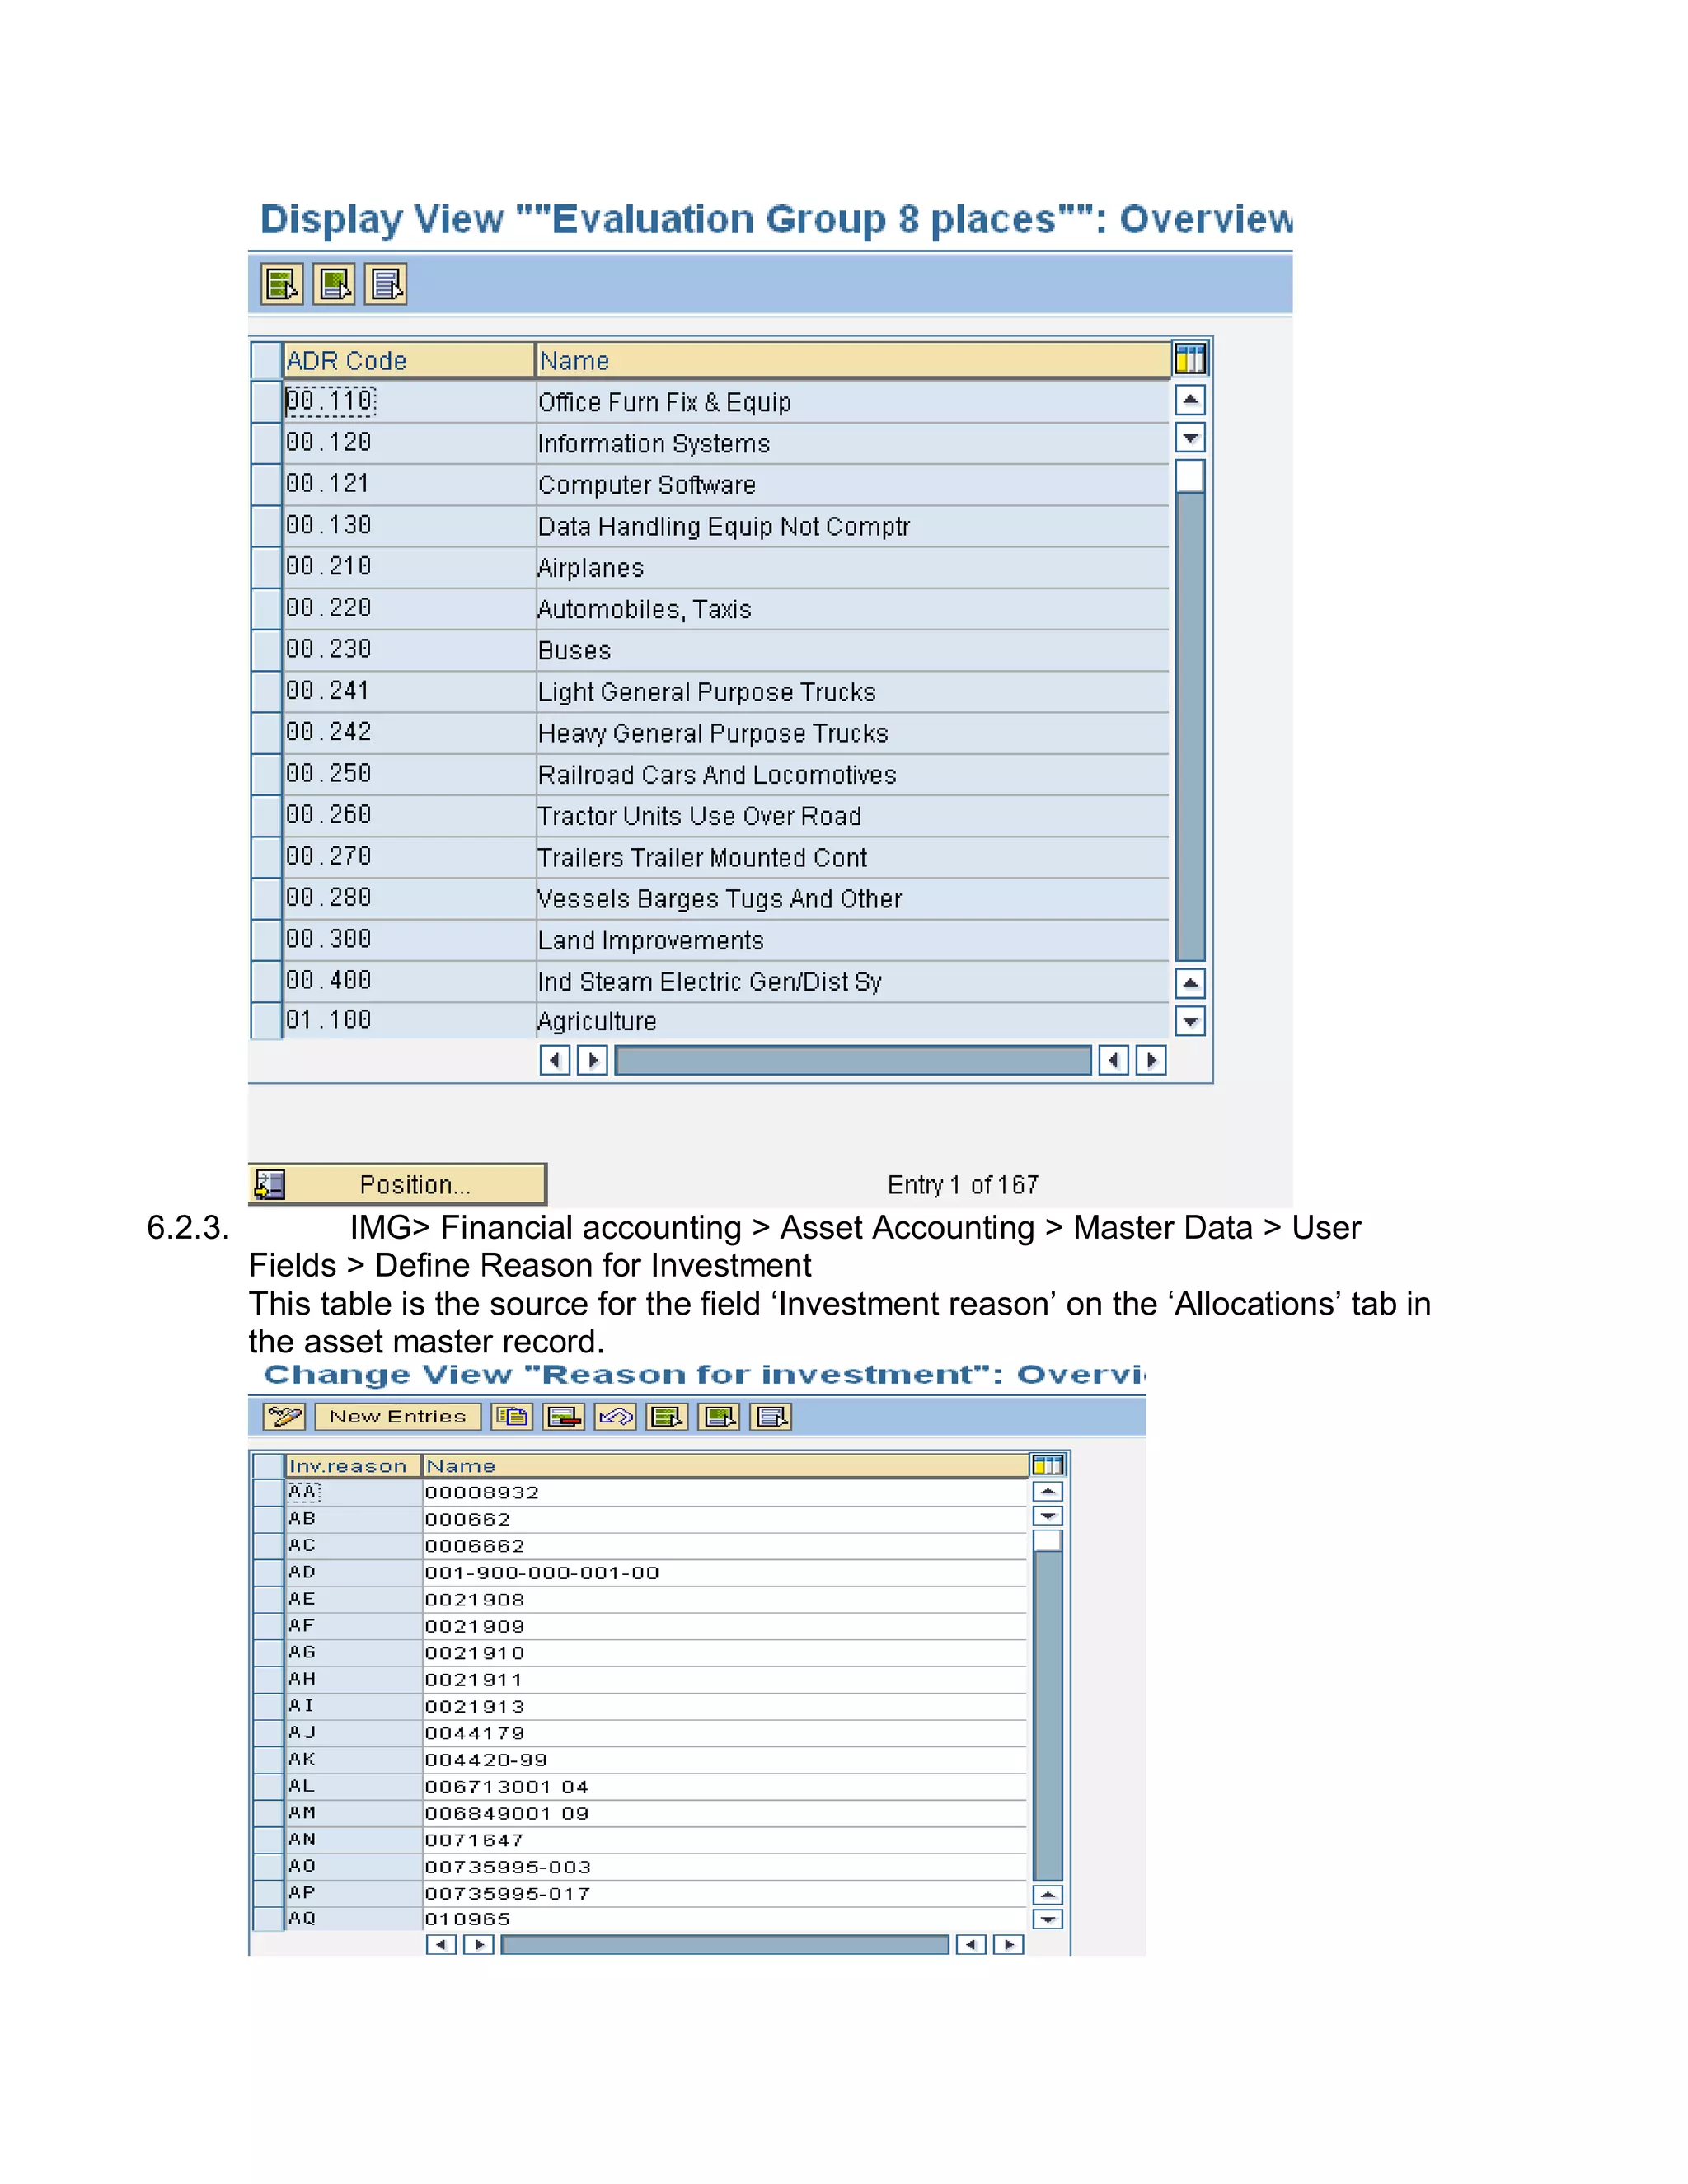This screenshot has height=2184, width=1688.
Task: Click 'Ind Steam Electric Gen/Dist Sy' cell
Action: pos(853,982)
